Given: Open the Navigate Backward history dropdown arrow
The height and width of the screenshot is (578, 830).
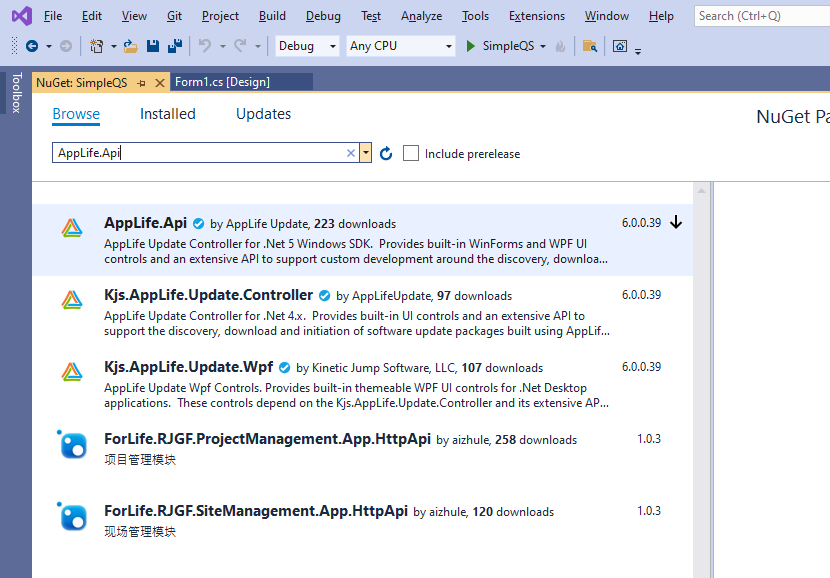Looking at the screenshot, I should 49,47.
